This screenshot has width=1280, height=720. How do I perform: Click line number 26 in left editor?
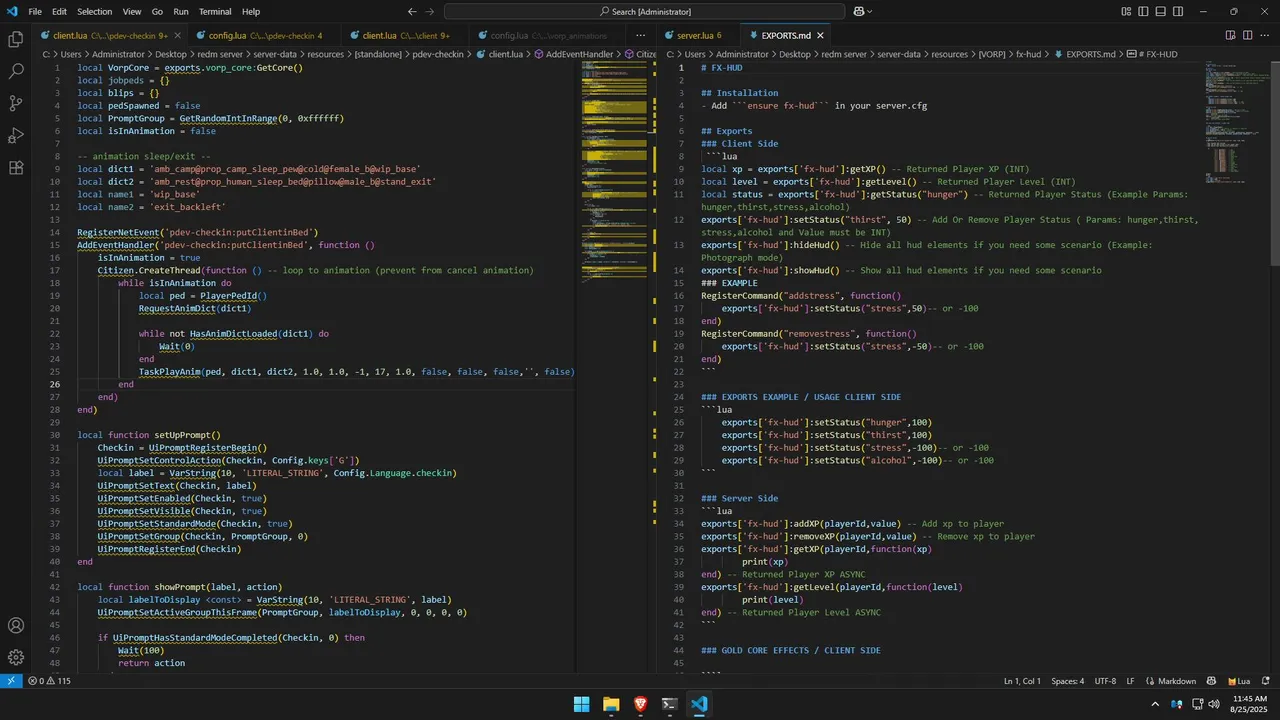point(53,384)
